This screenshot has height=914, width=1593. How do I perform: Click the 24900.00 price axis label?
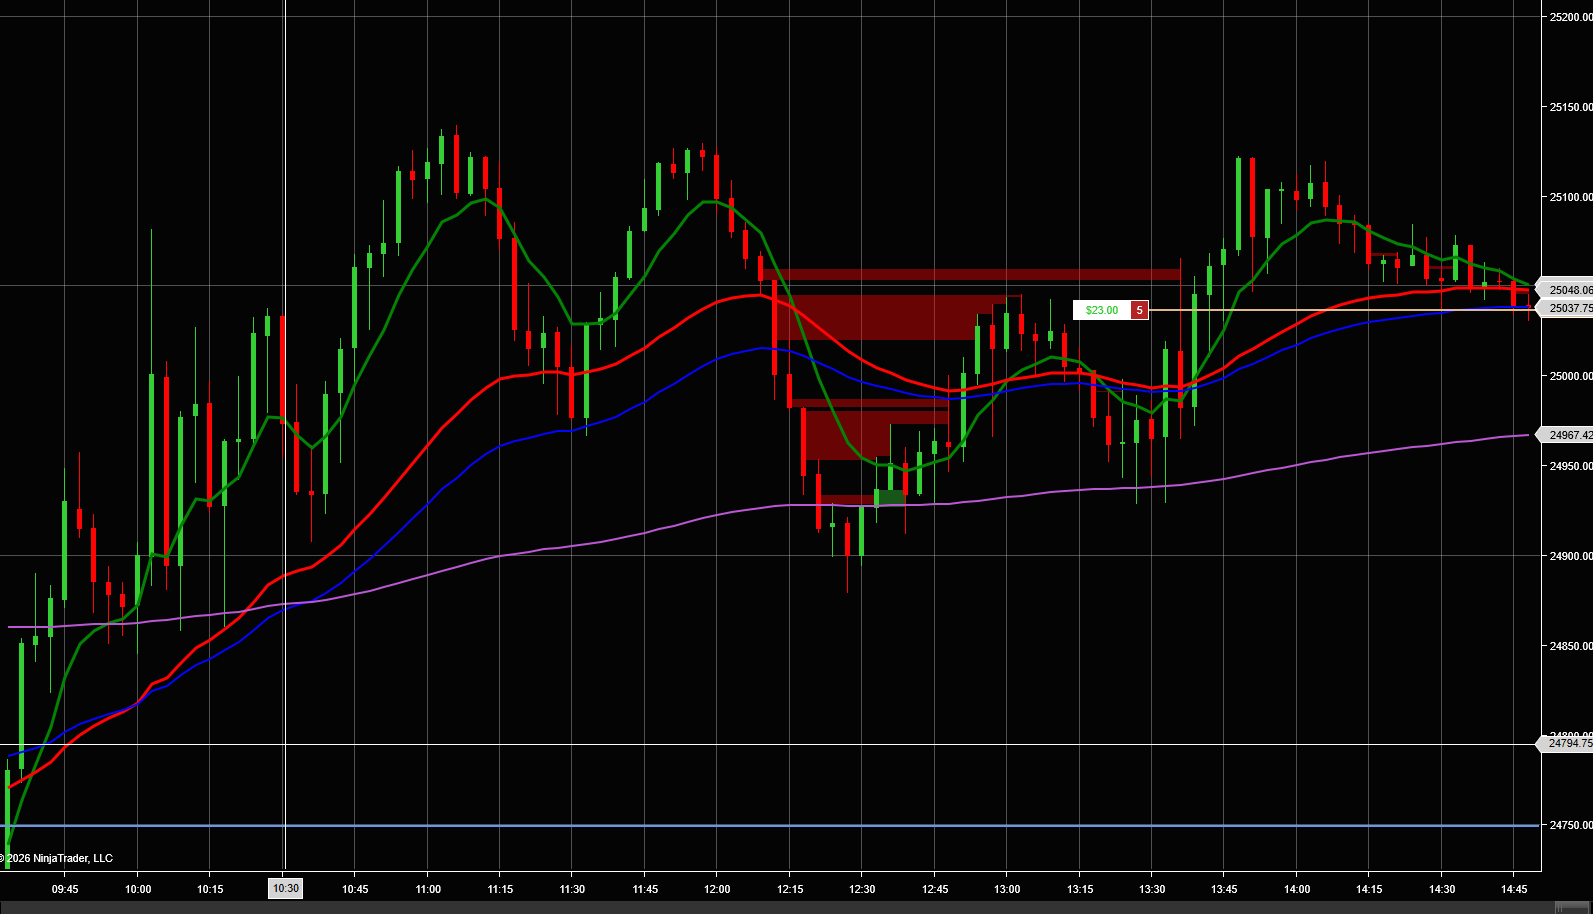pos(1570,556)
